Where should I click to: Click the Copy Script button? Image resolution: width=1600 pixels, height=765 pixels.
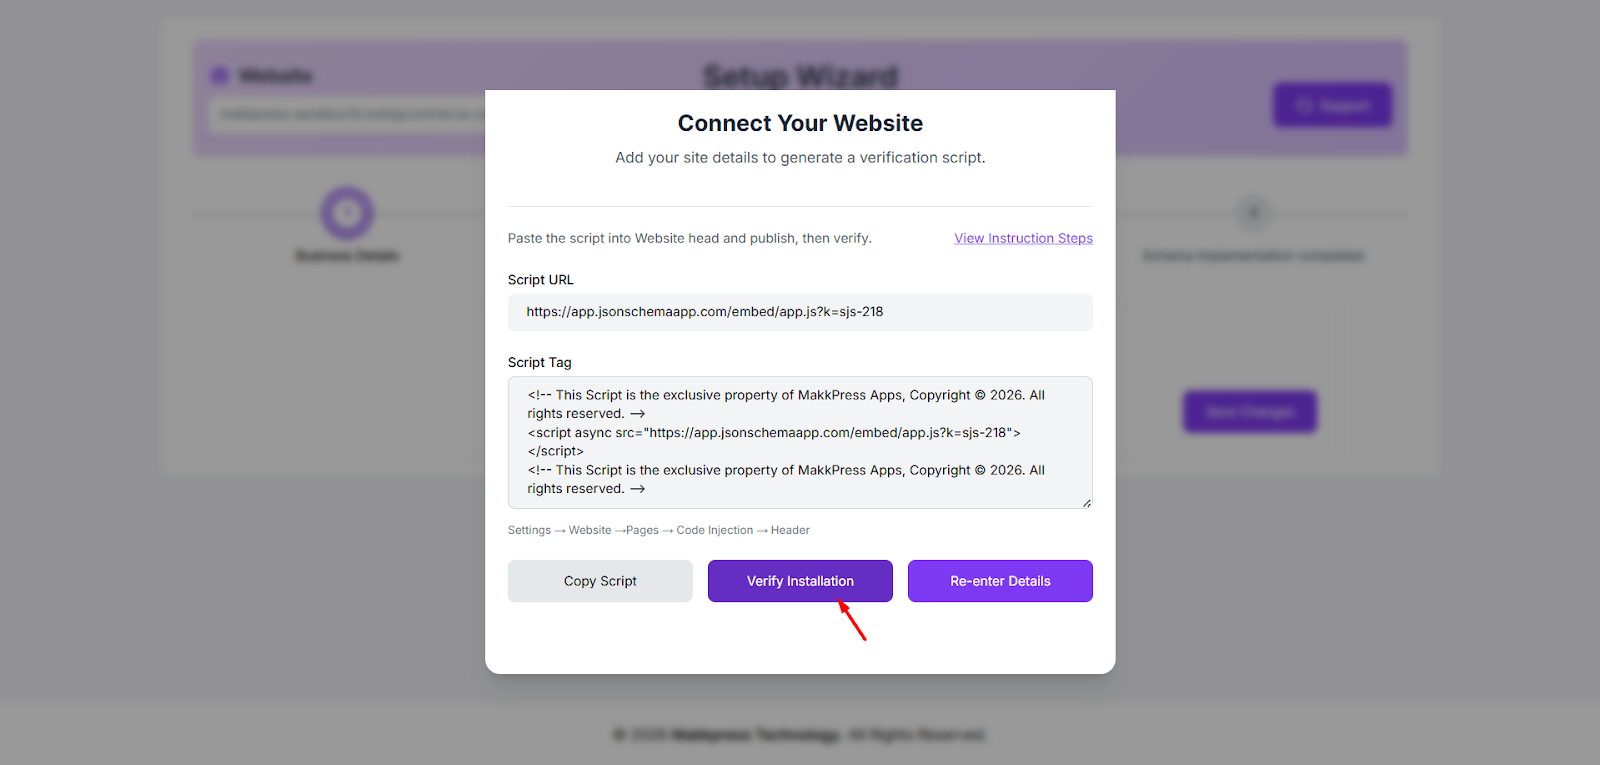point(600,581)
